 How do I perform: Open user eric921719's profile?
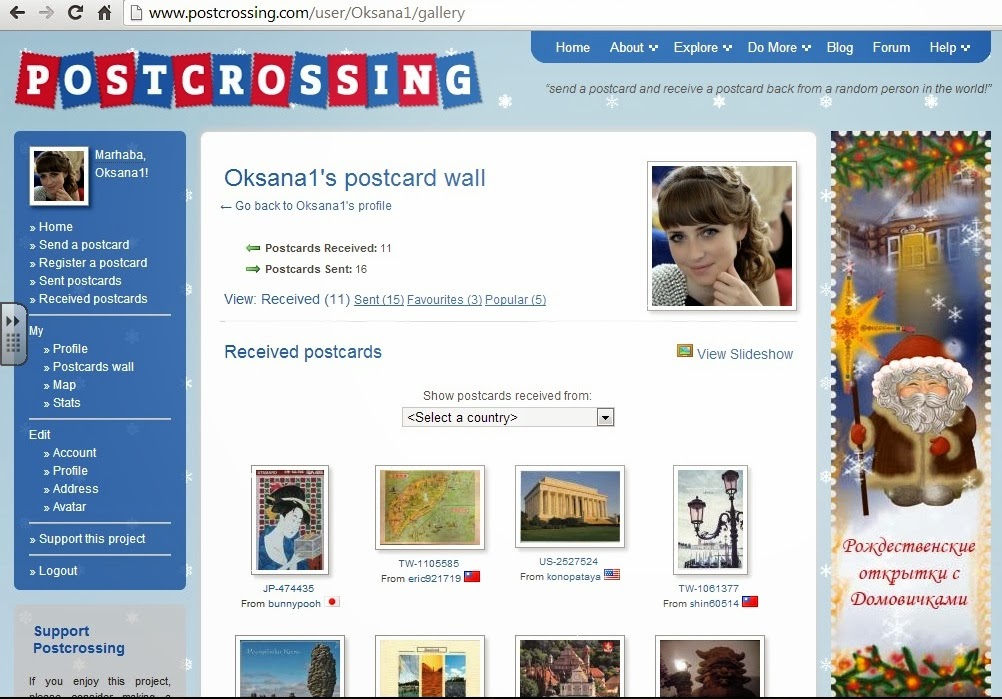tap(434, 578)
